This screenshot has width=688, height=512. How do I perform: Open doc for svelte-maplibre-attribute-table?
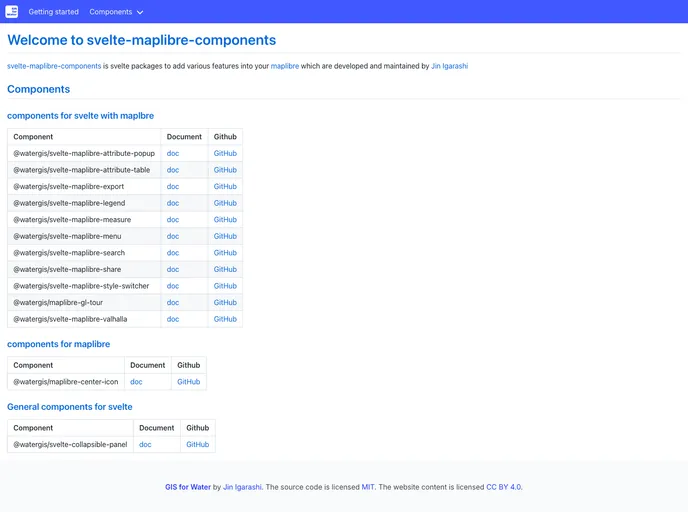(173, 170)
